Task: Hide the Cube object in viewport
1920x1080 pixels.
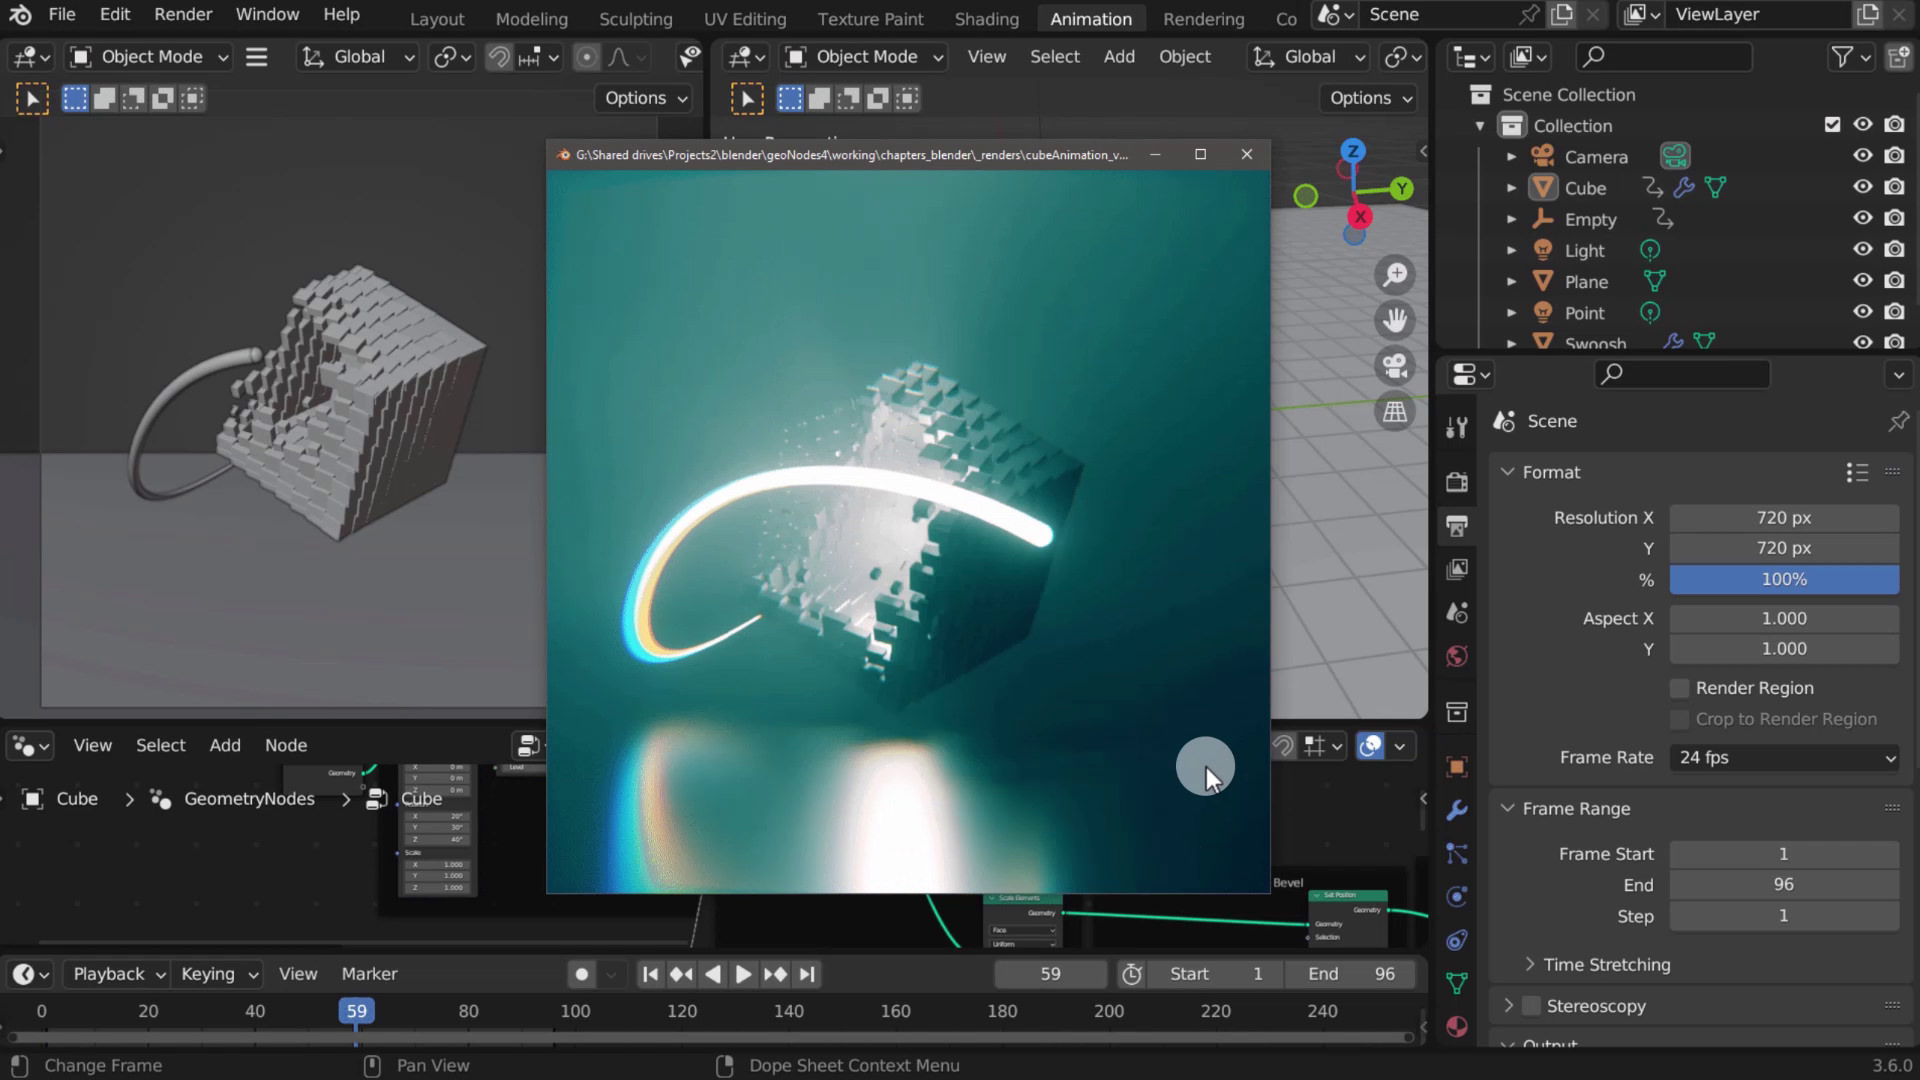Action: [x=1862, y=187]
